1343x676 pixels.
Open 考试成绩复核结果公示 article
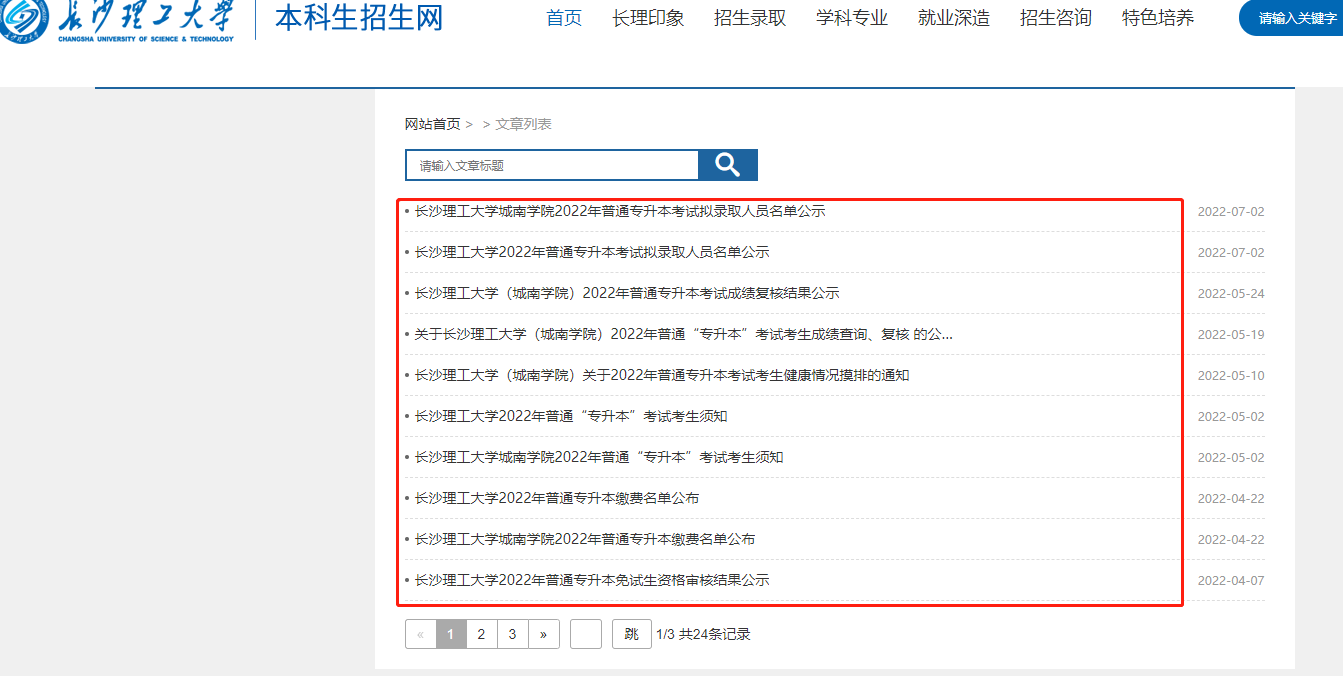627,293
